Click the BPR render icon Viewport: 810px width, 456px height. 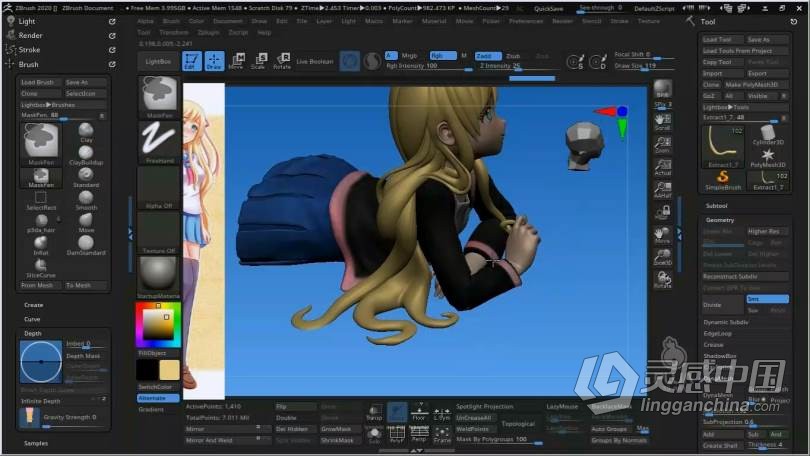click(x=663, y=89)
